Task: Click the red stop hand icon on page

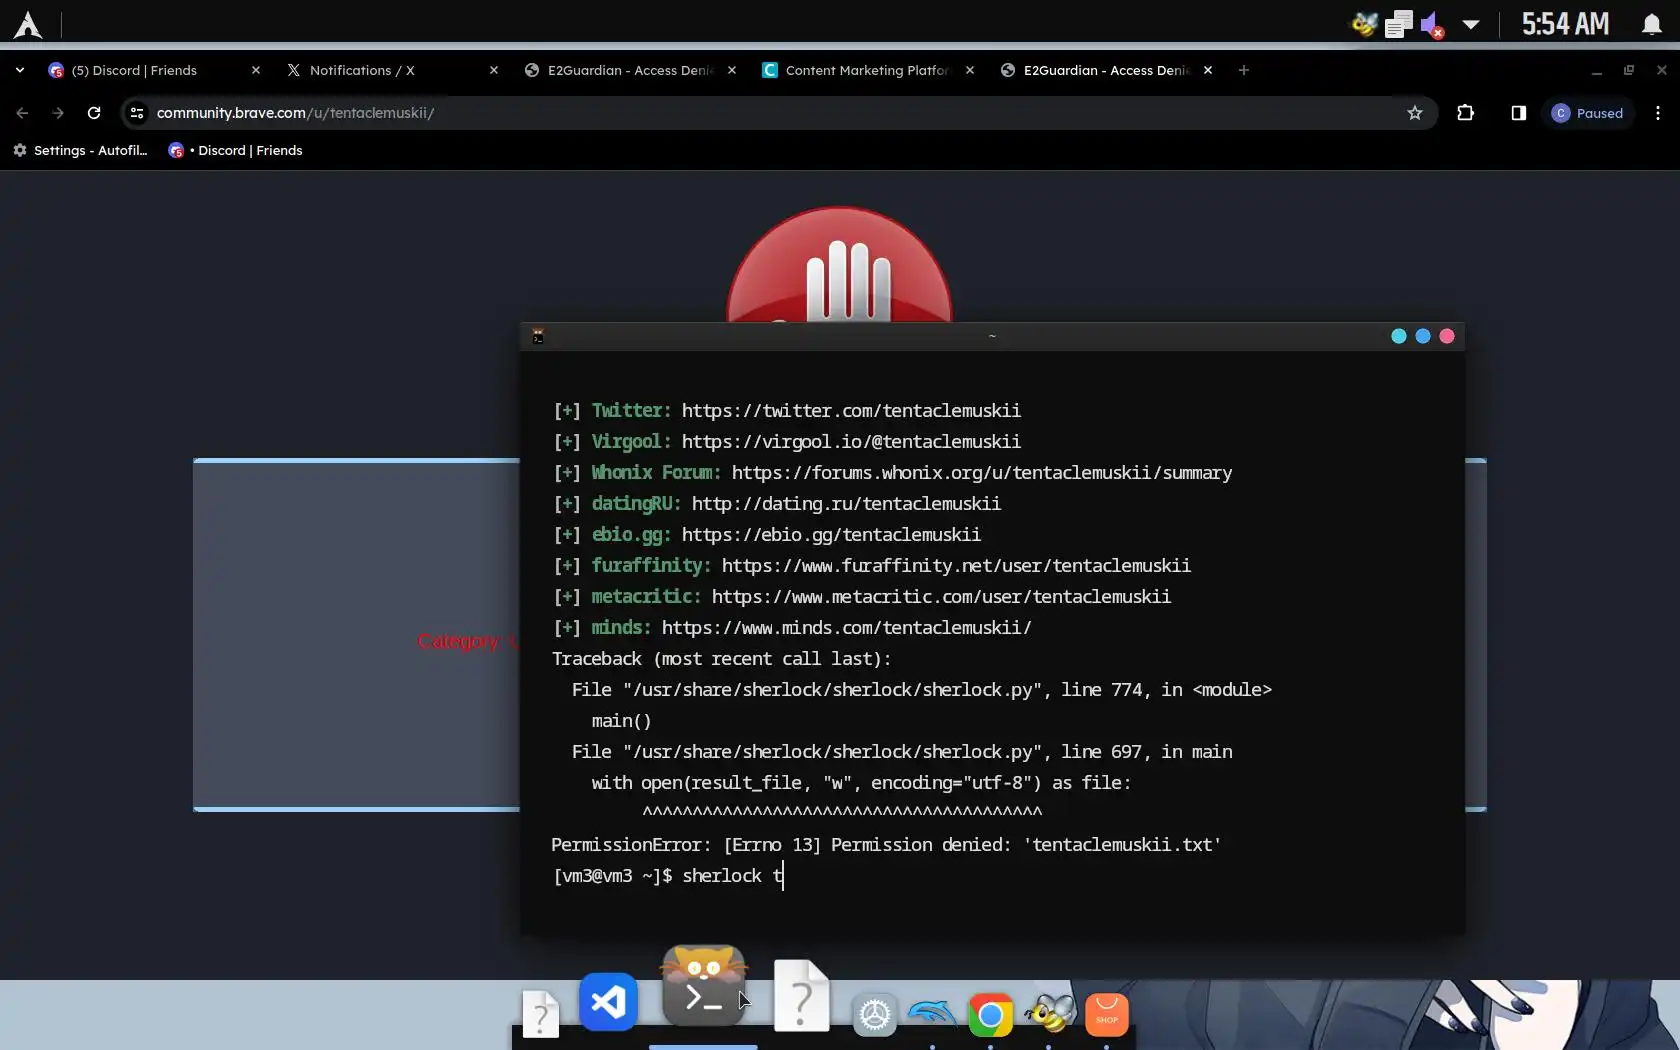Action: tap(839, 265)
